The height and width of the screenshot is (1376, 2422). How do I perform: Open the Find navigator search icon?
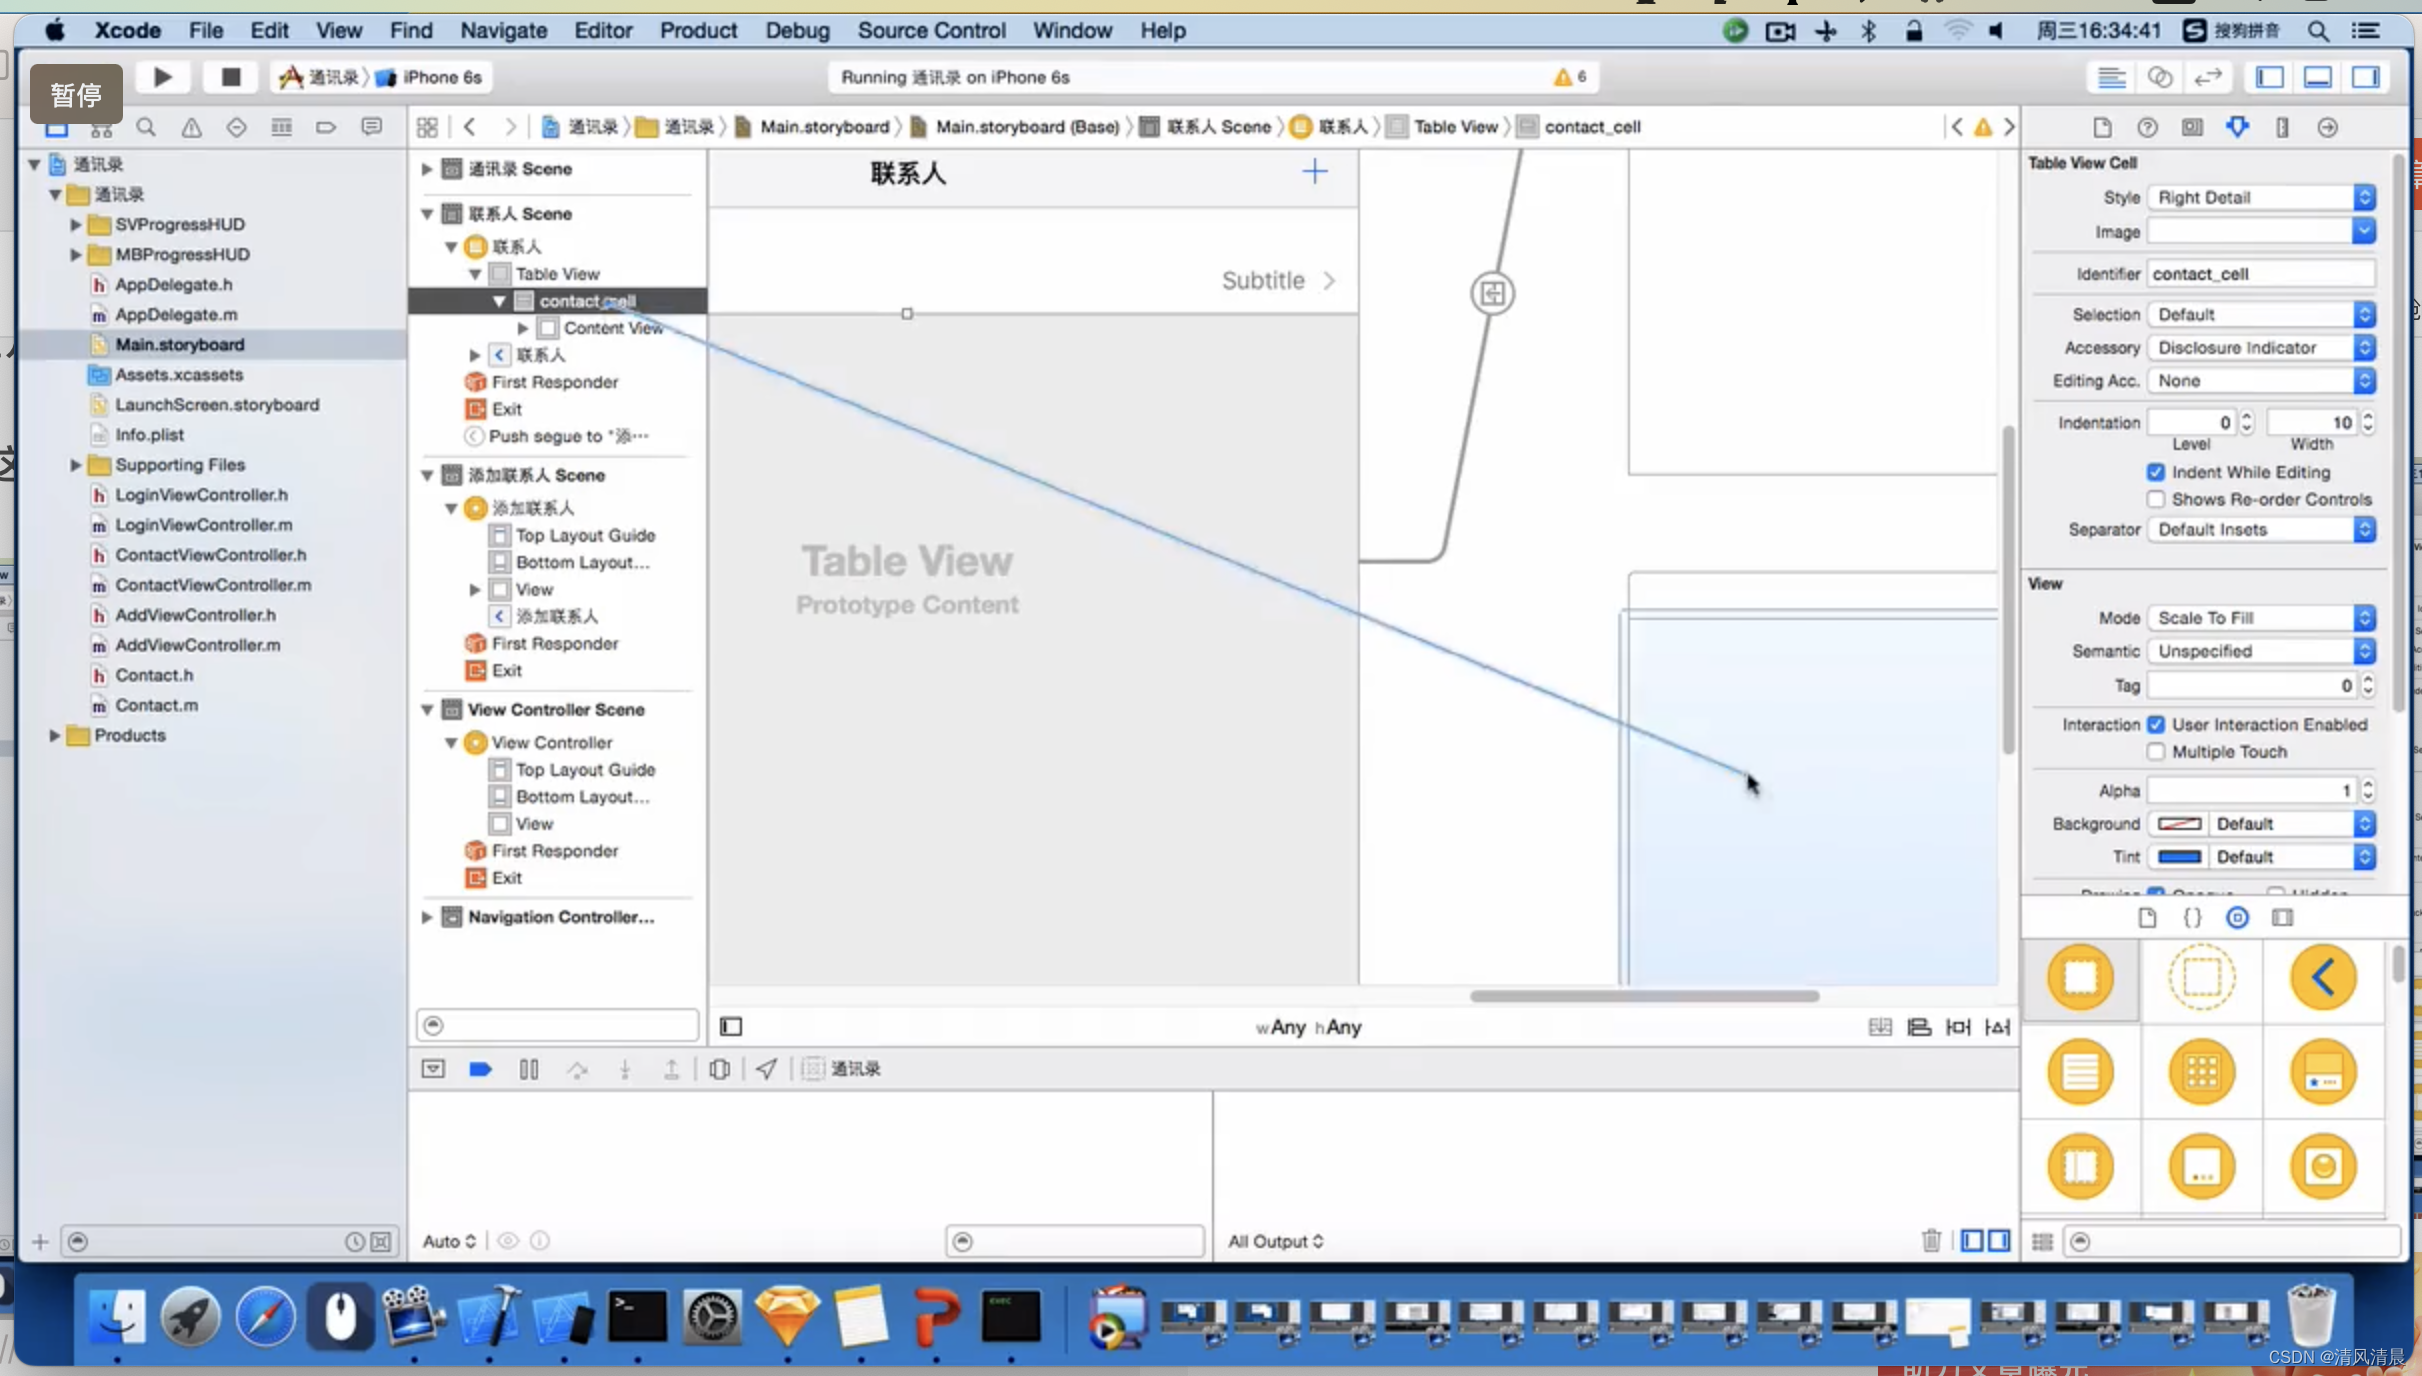(x=146, y=127)
